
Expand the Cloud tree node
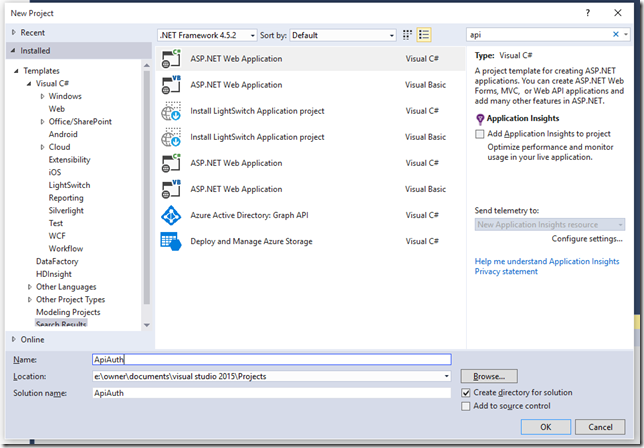[x=42, y=147]
